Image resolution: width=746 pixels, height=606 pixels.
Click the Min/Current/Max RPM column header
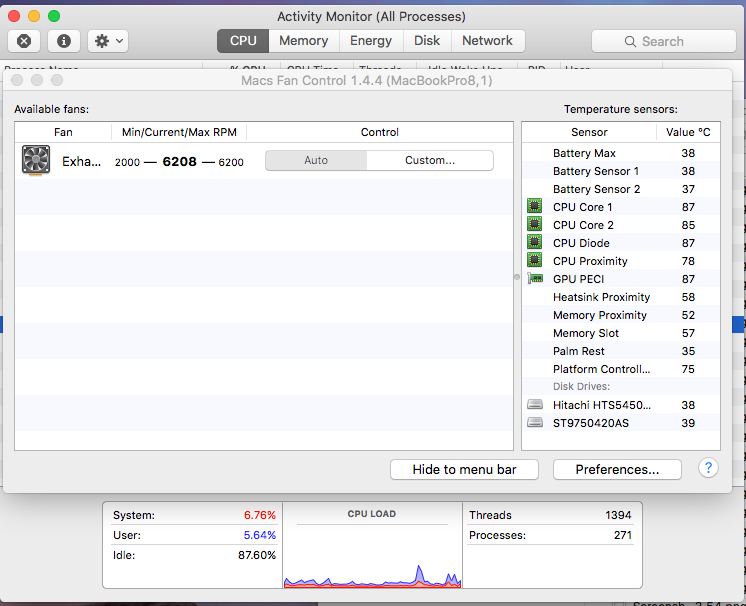pos(179,132)
